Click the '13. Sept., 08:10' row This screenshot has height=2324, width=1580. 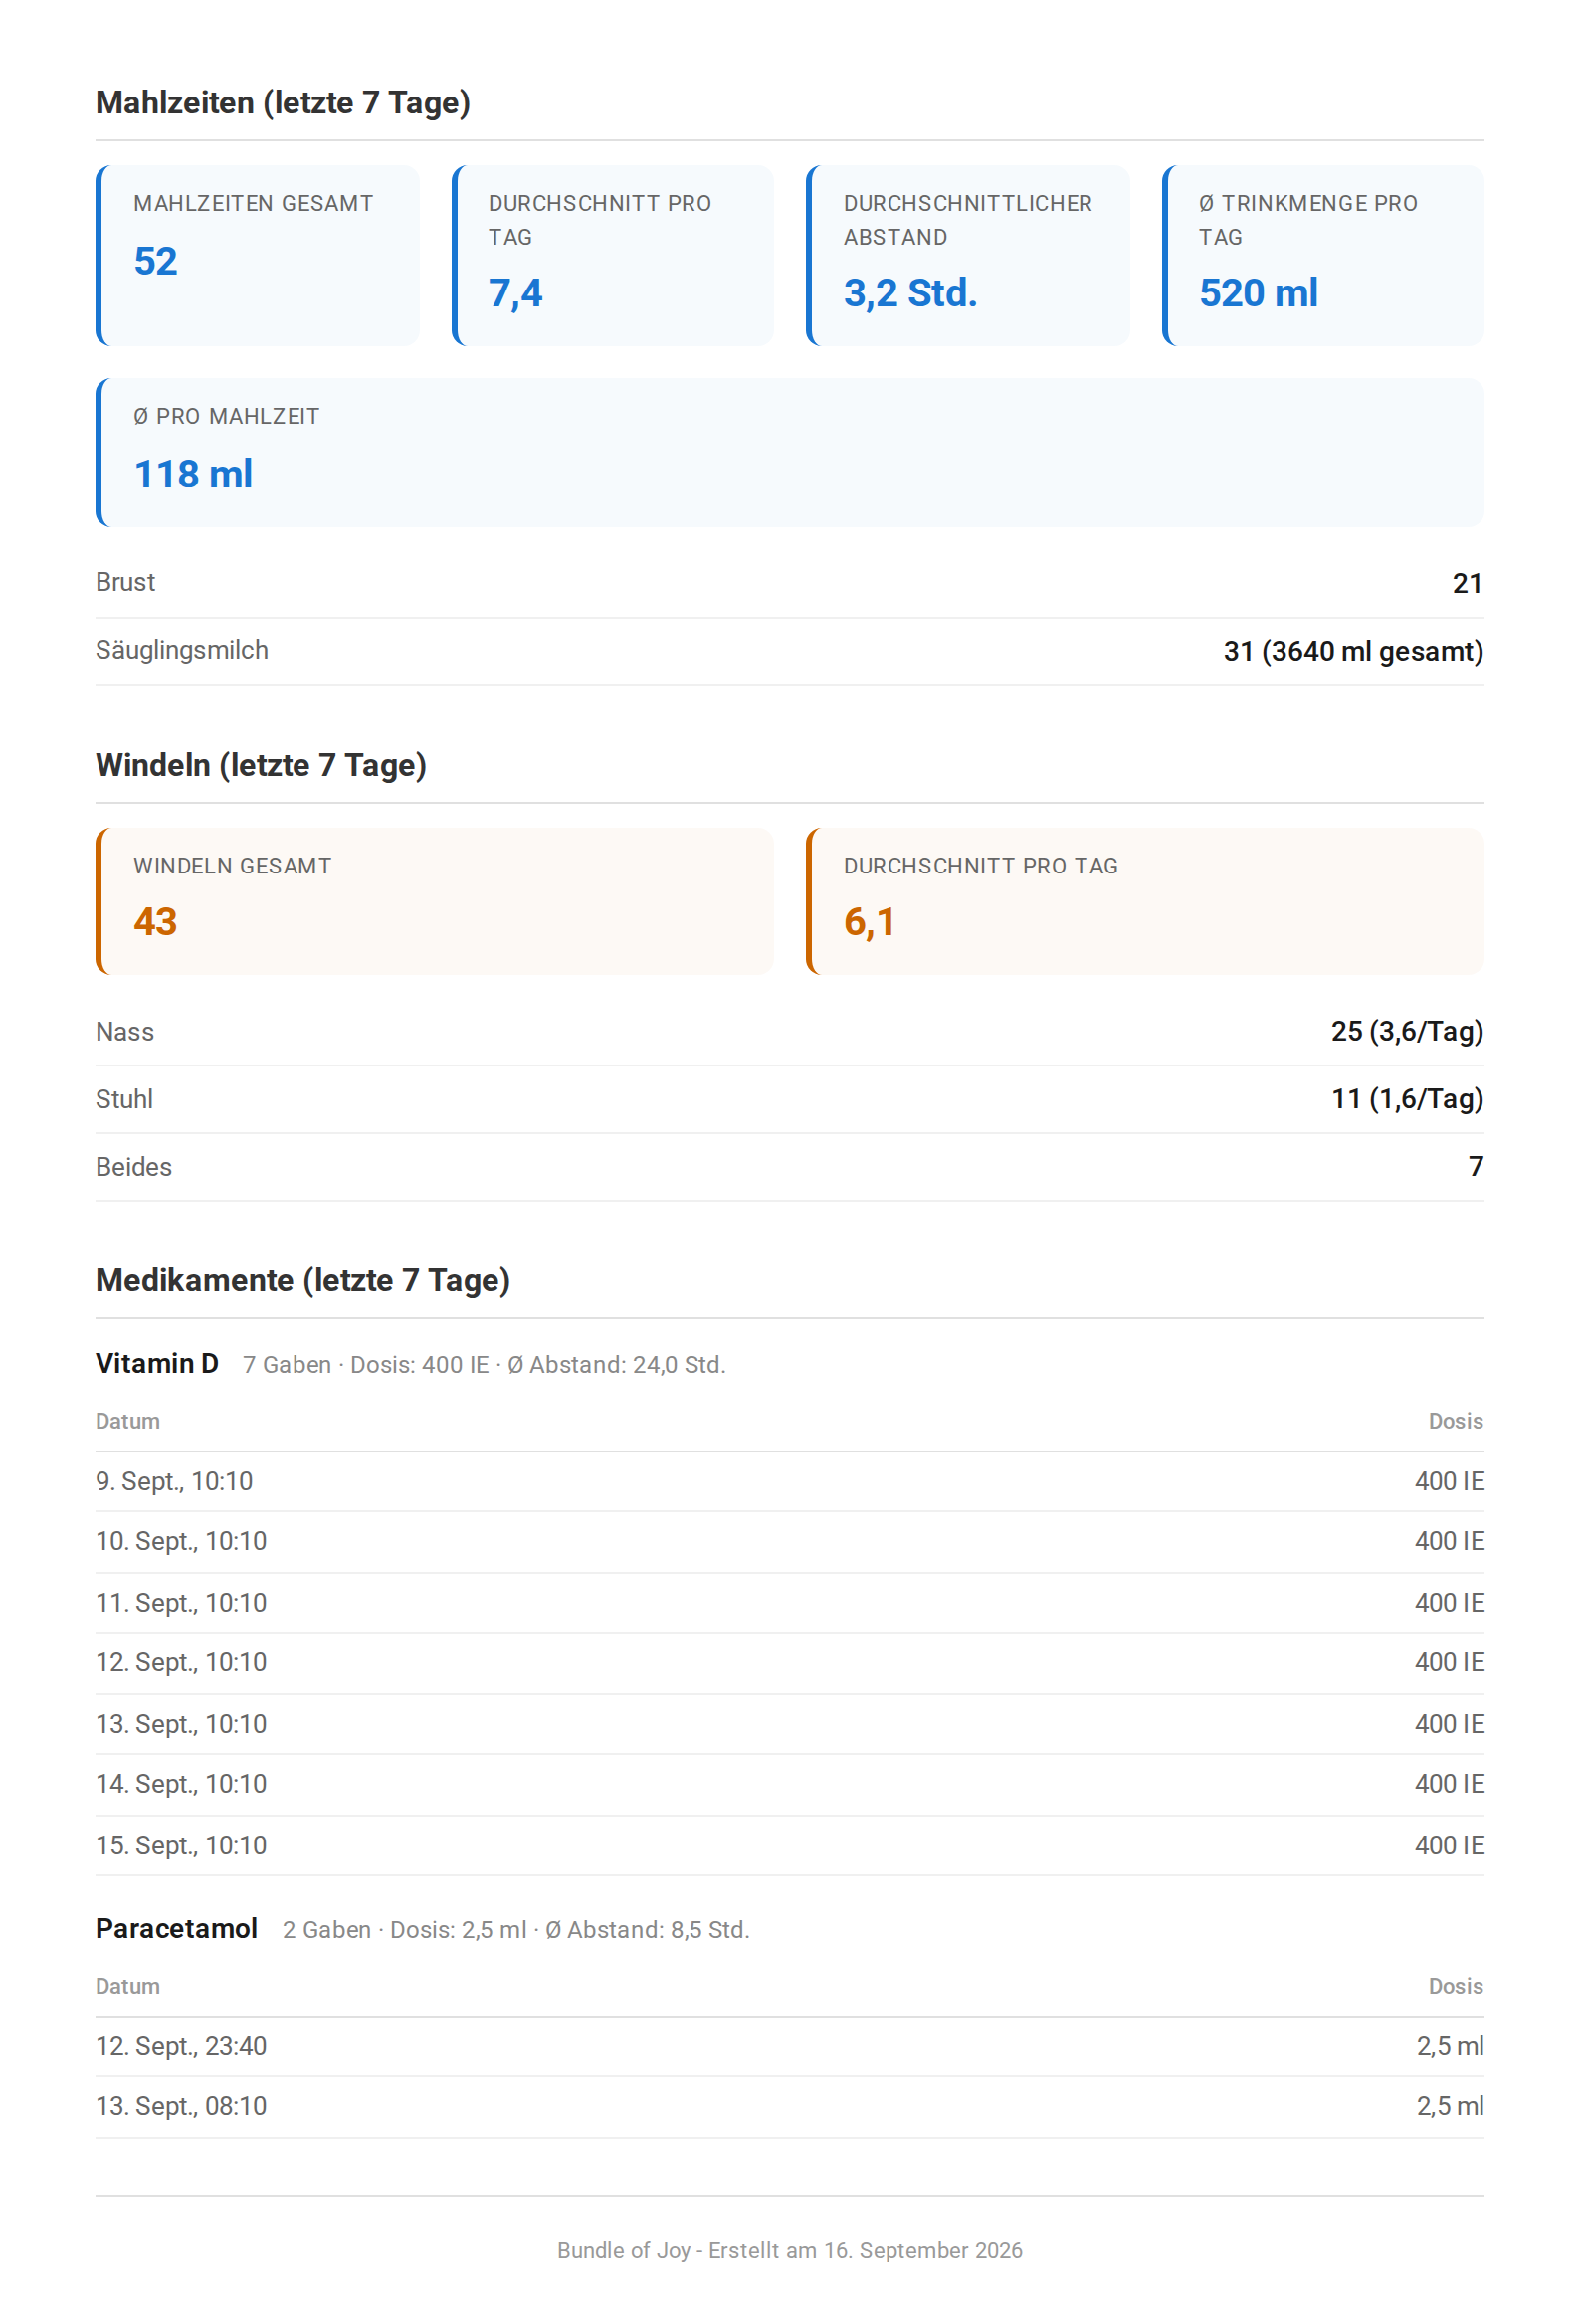coord(790,2107)
